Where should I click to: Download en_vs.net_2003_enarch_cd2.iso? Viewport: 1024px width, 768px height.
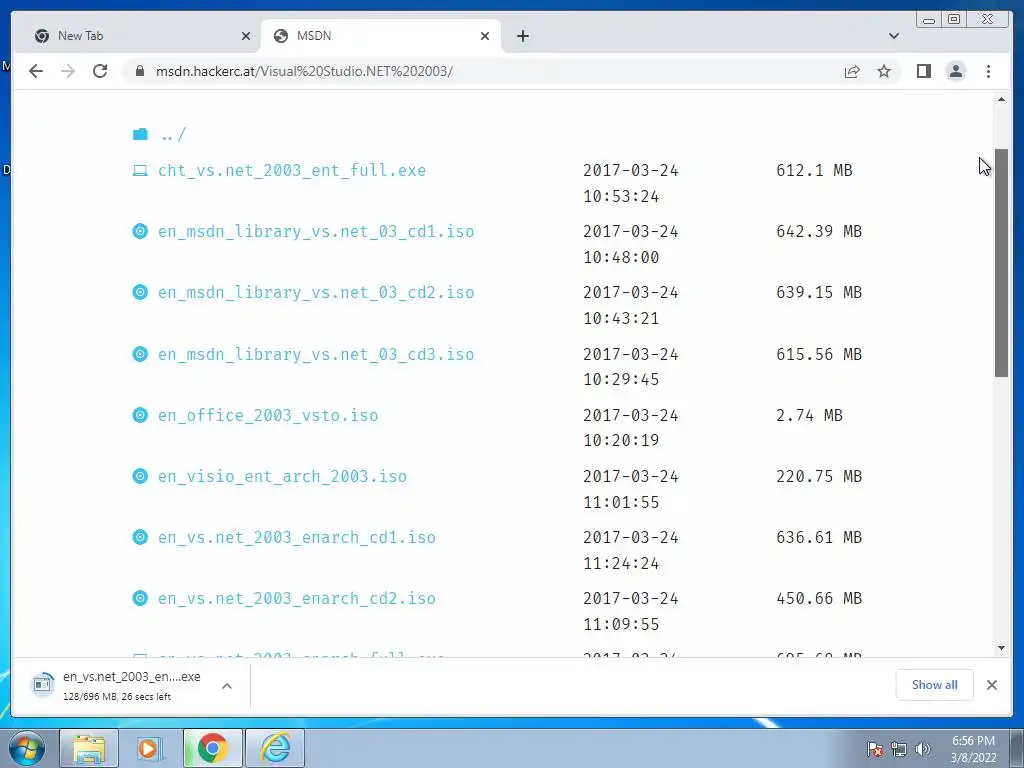click(x=296, y=599)
